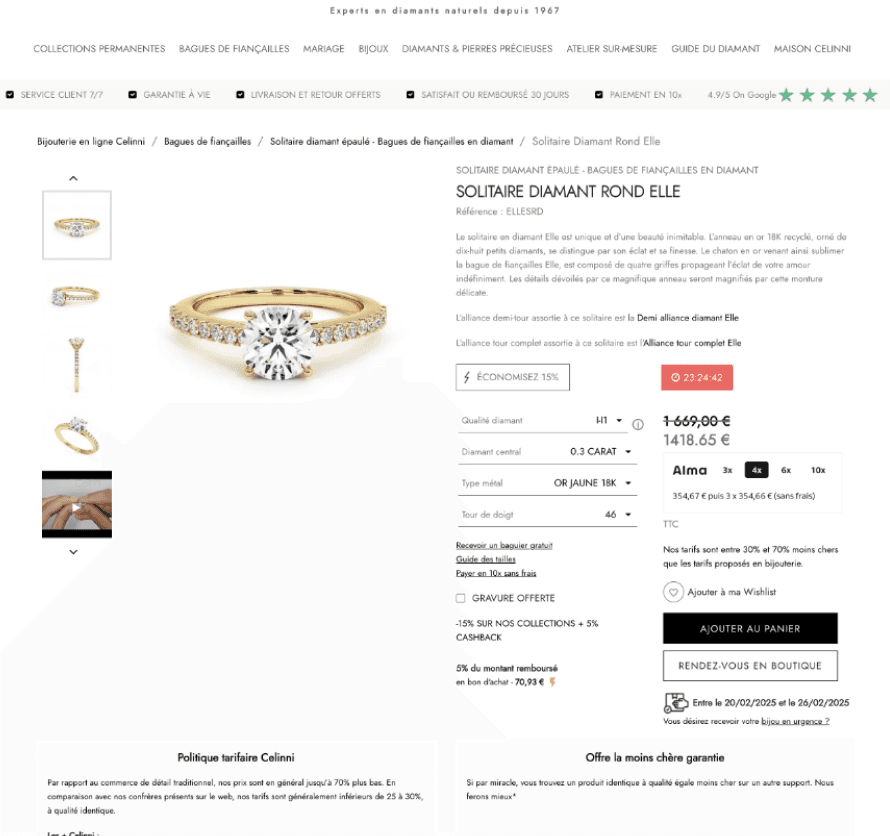This screenshot has height=836, width=890.
Task: Click the Google rating stars
Action: point(828,95)
